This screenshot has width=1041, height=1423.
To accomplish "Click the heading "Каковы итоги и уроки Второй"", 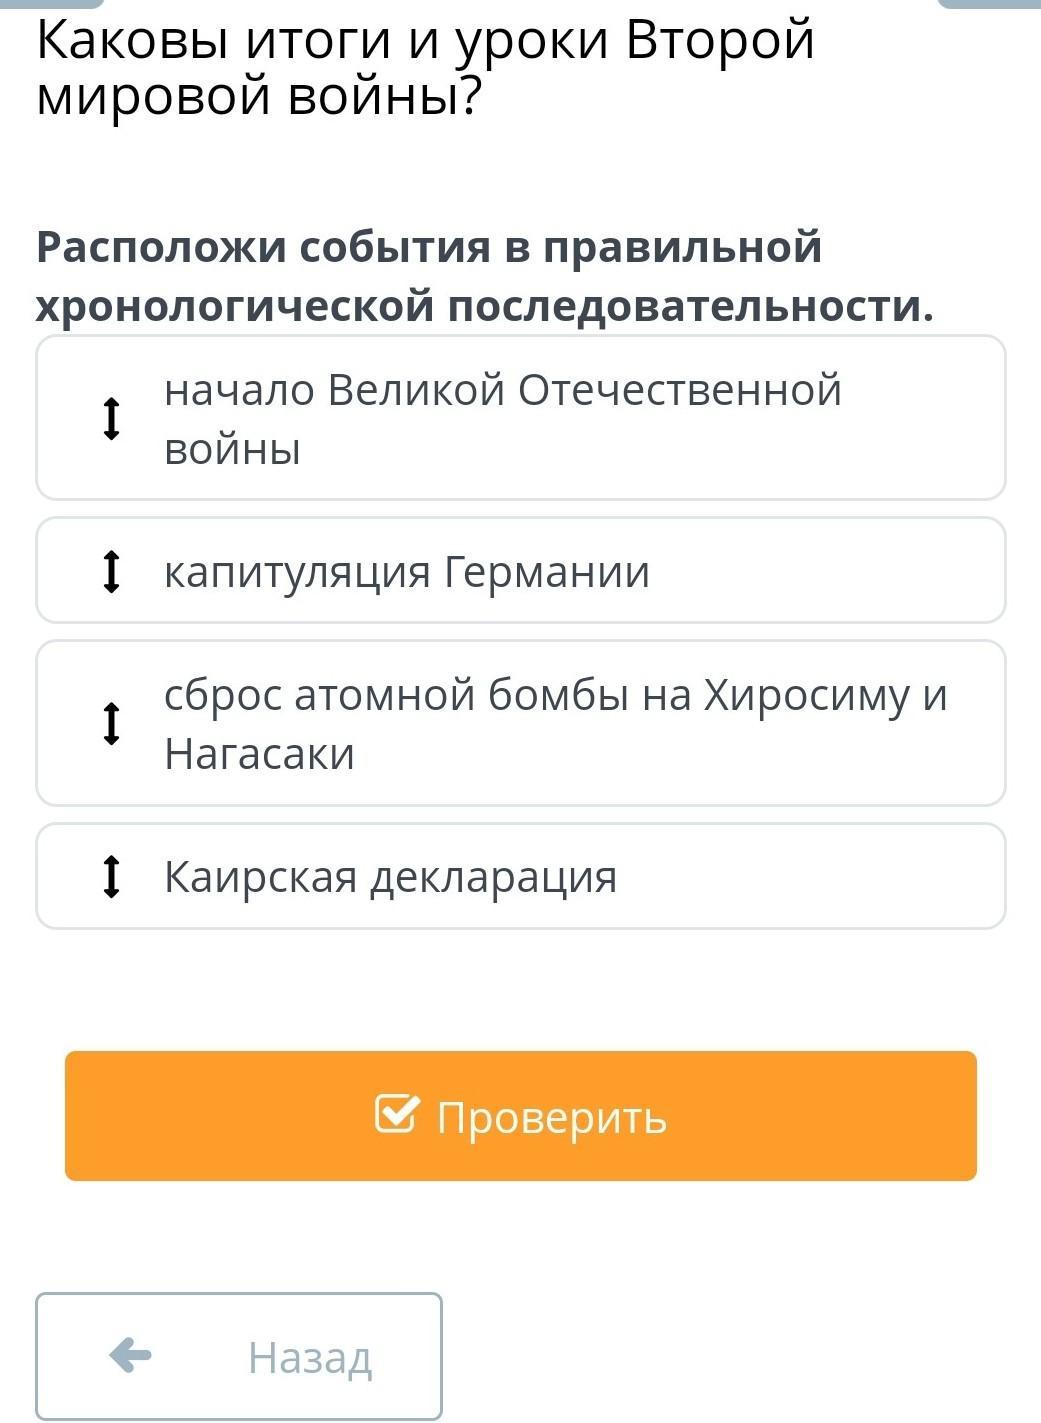I will click(426, 42).
